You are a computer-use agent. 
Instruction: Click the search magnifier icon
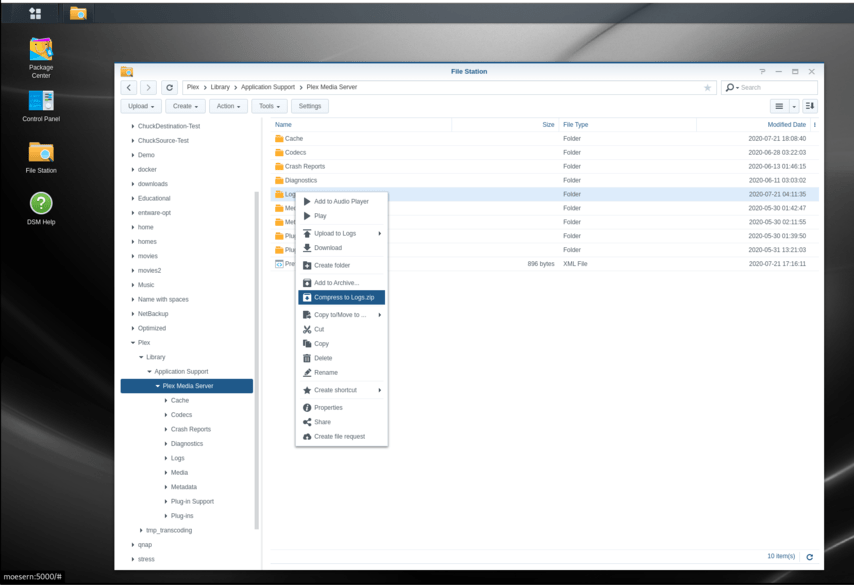tap(730, 87)
